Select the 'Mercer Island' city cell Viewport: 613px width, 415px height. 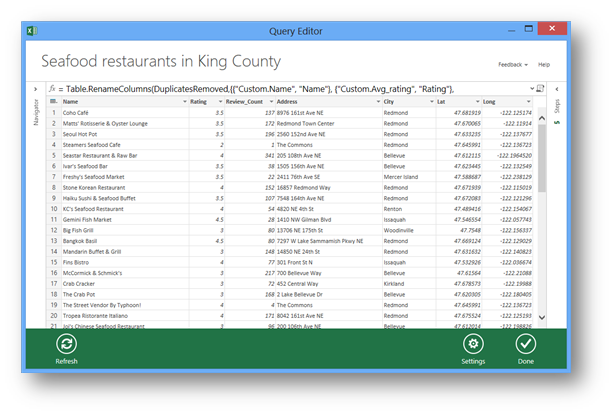click(409, 177)
